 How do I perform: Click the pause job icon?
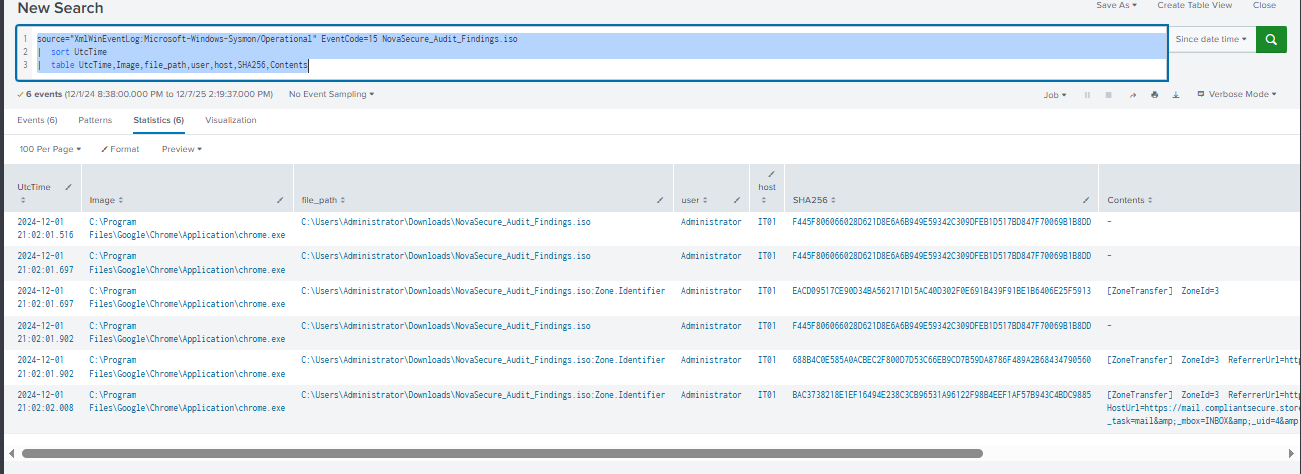(x=1087, y=95)
